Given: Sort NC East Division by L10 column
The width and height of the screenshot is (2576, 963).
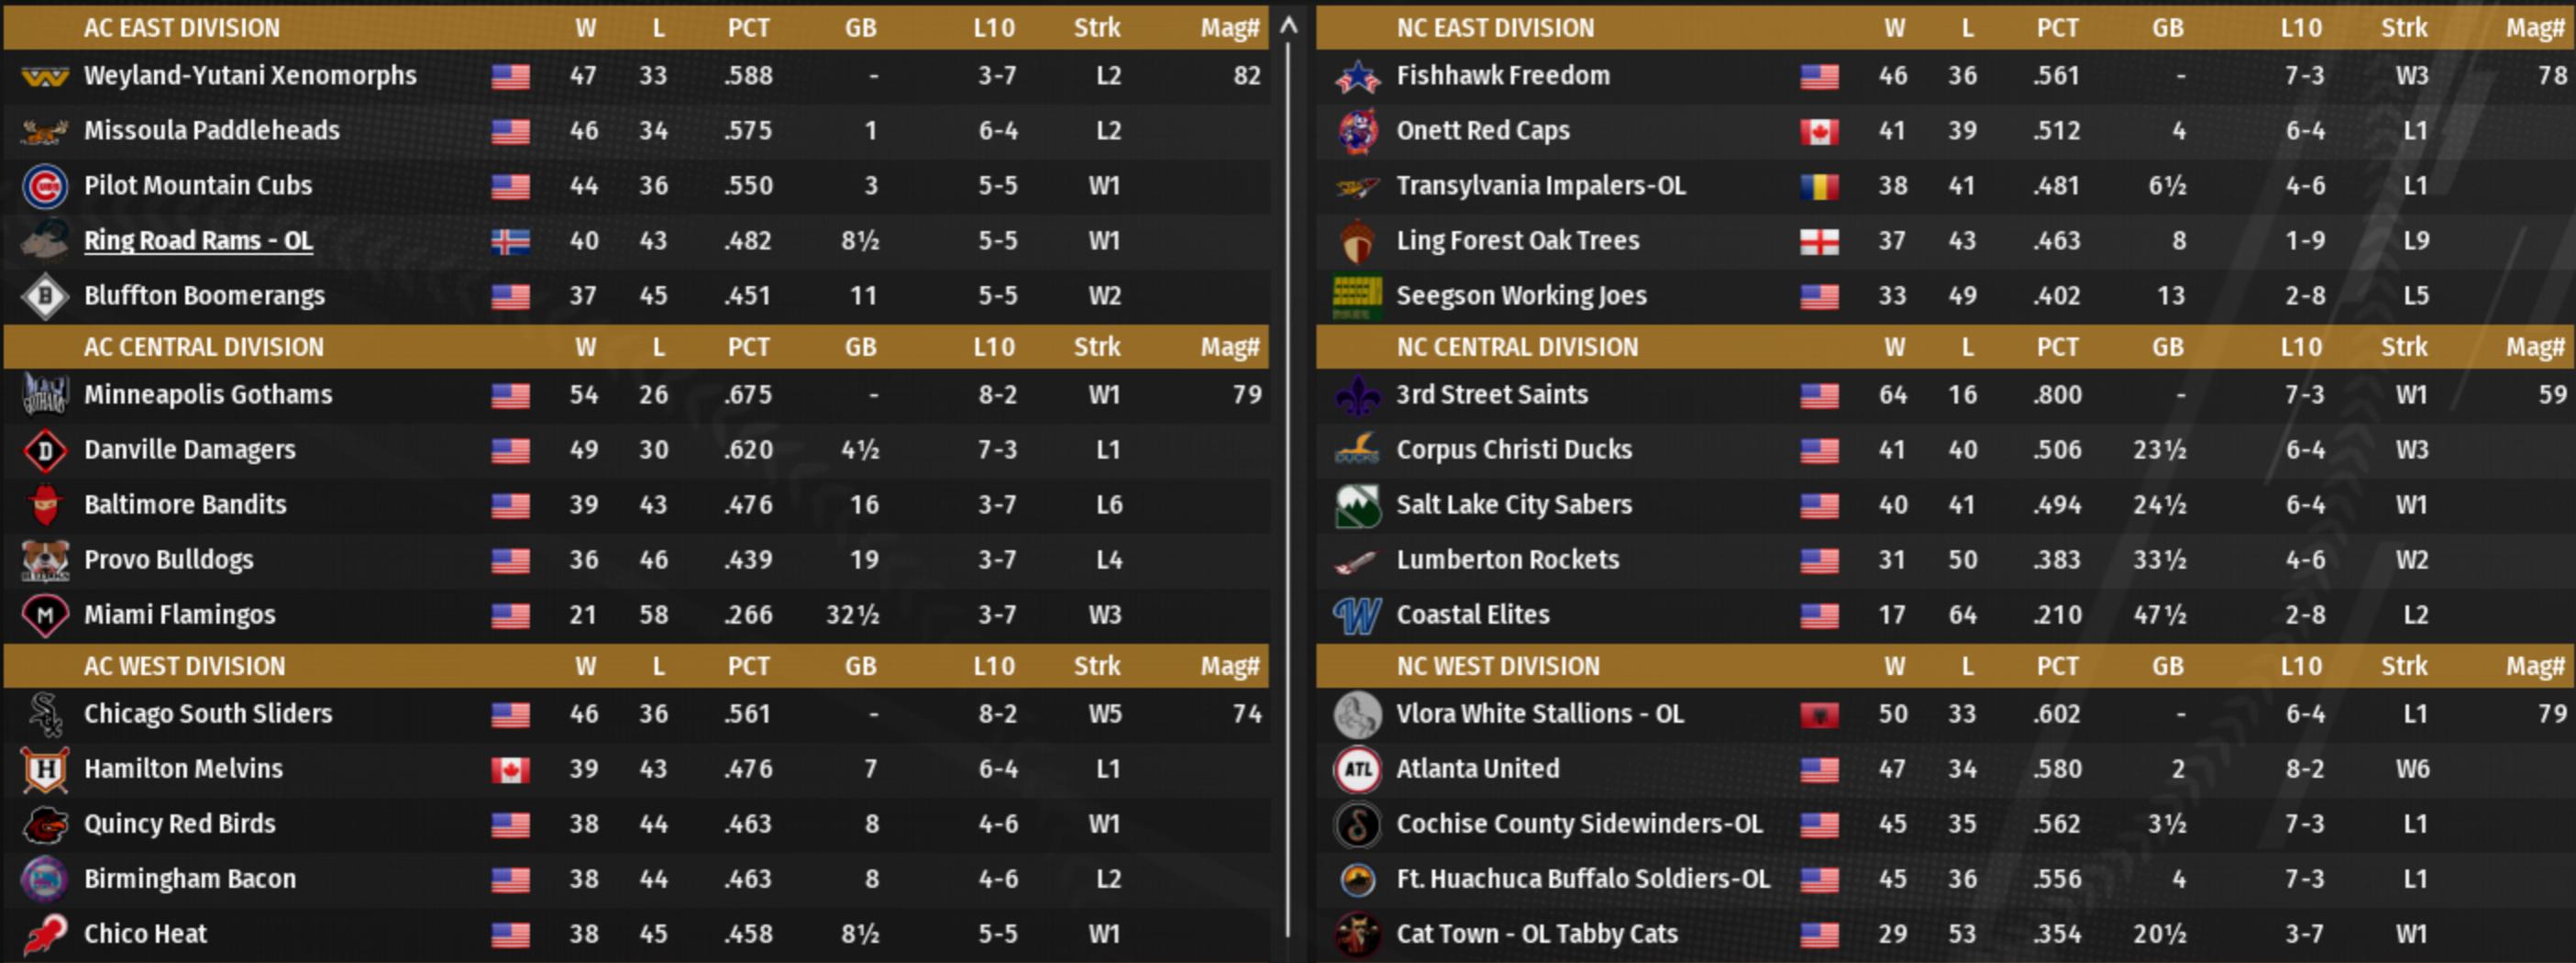Looking at the screenshot, I should click(2300, 28).
